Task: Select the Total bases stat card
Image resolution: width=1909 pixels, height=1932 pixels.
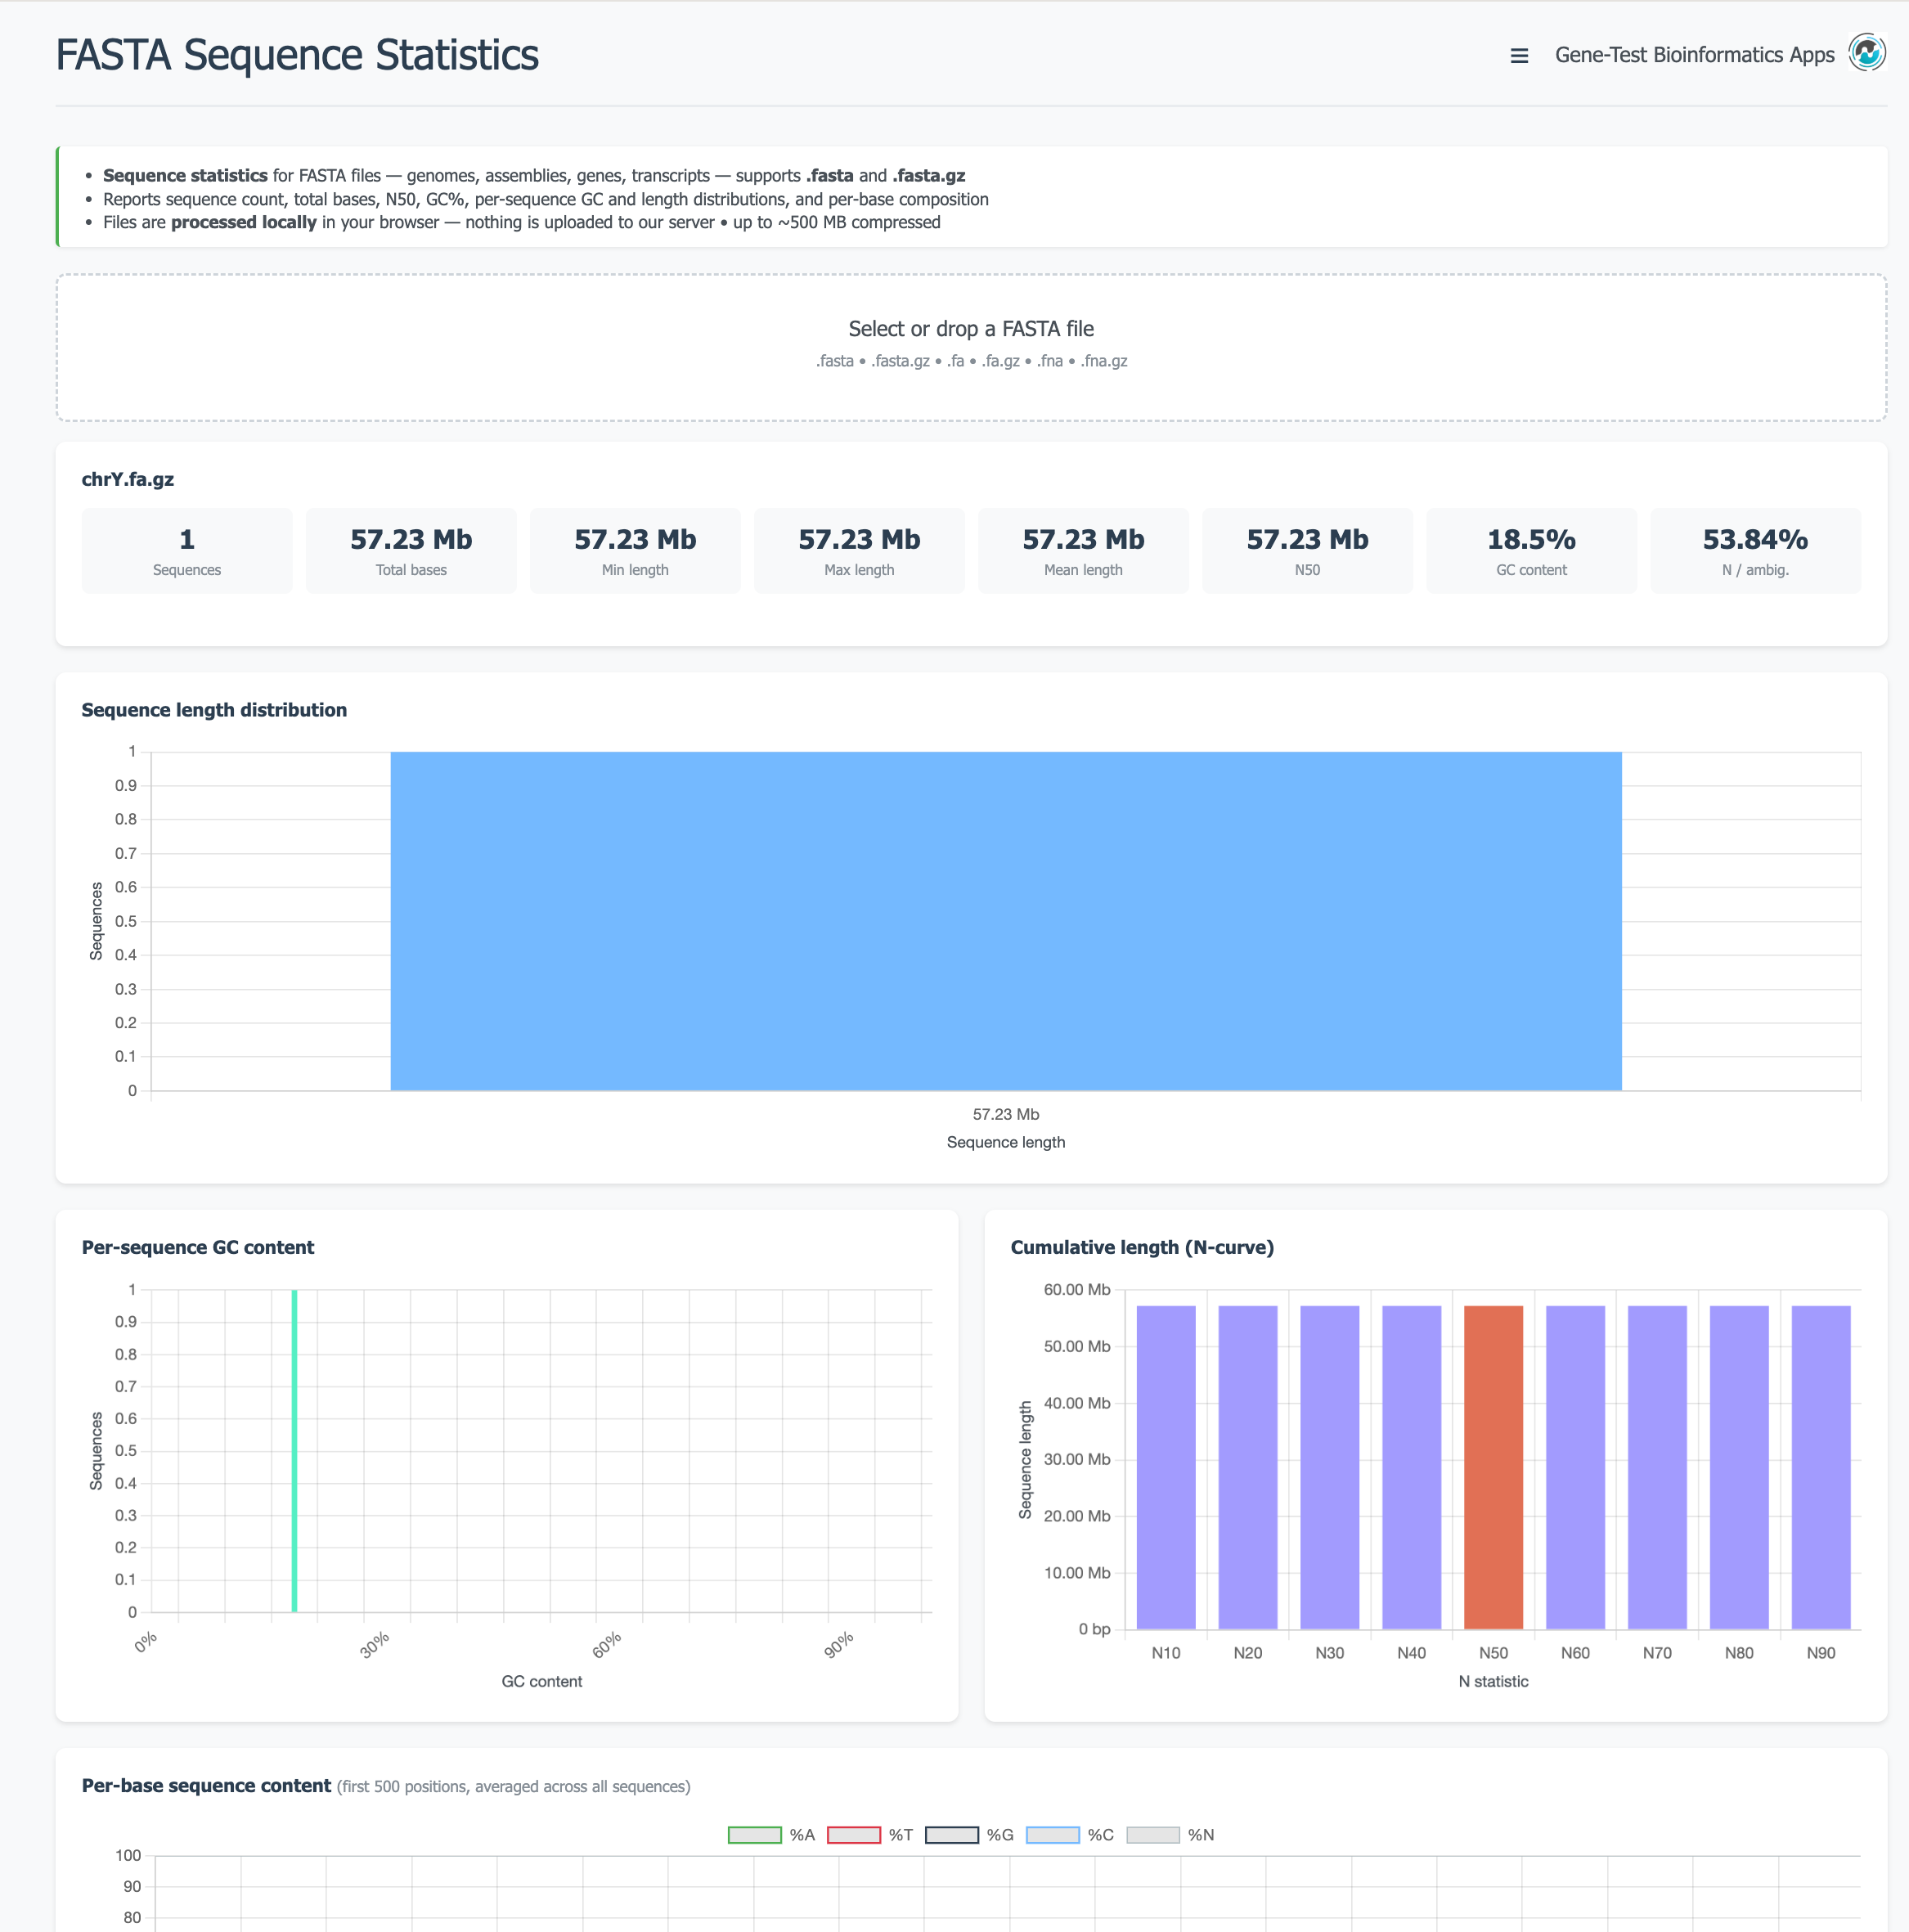Action: [410, 550]
